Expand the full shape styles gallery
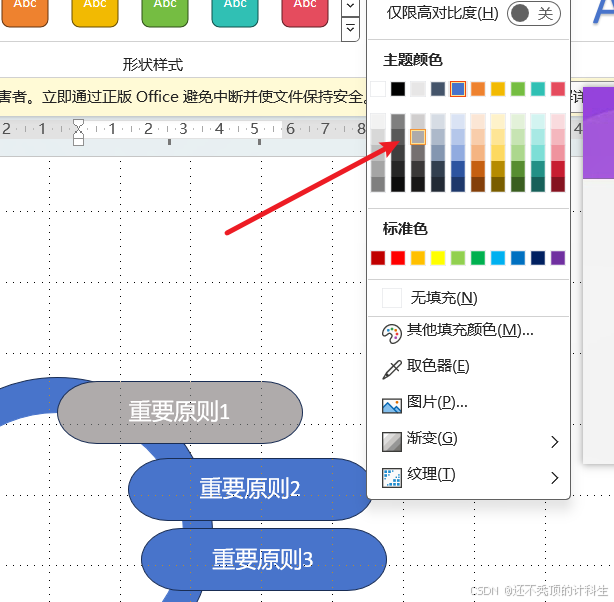 [x=350, y=29]
